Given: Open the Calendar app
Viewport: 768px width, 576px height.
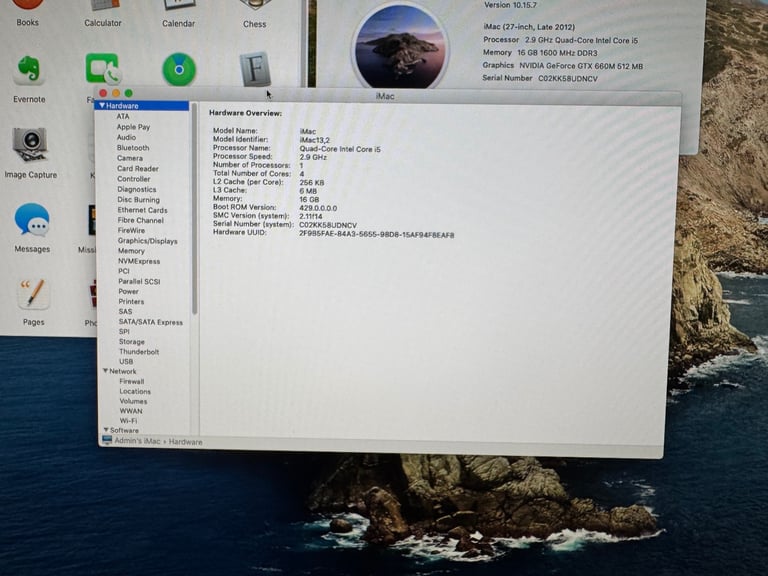Looking at the screenshot, I should 179,6.
